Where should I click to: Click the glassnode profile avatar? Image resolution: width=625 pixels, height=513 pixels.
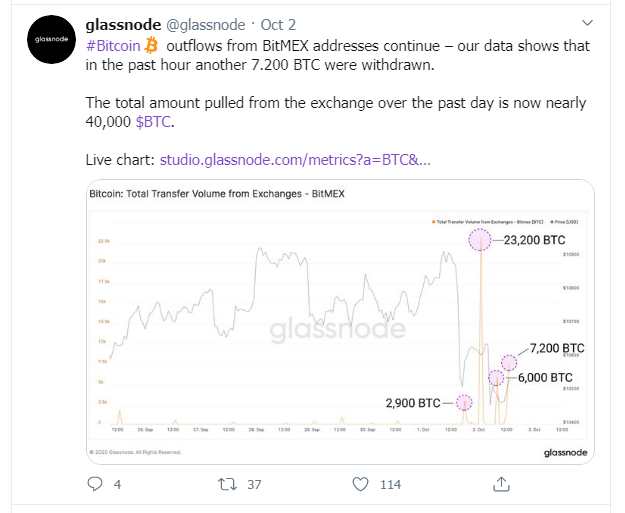pos(47,41)
